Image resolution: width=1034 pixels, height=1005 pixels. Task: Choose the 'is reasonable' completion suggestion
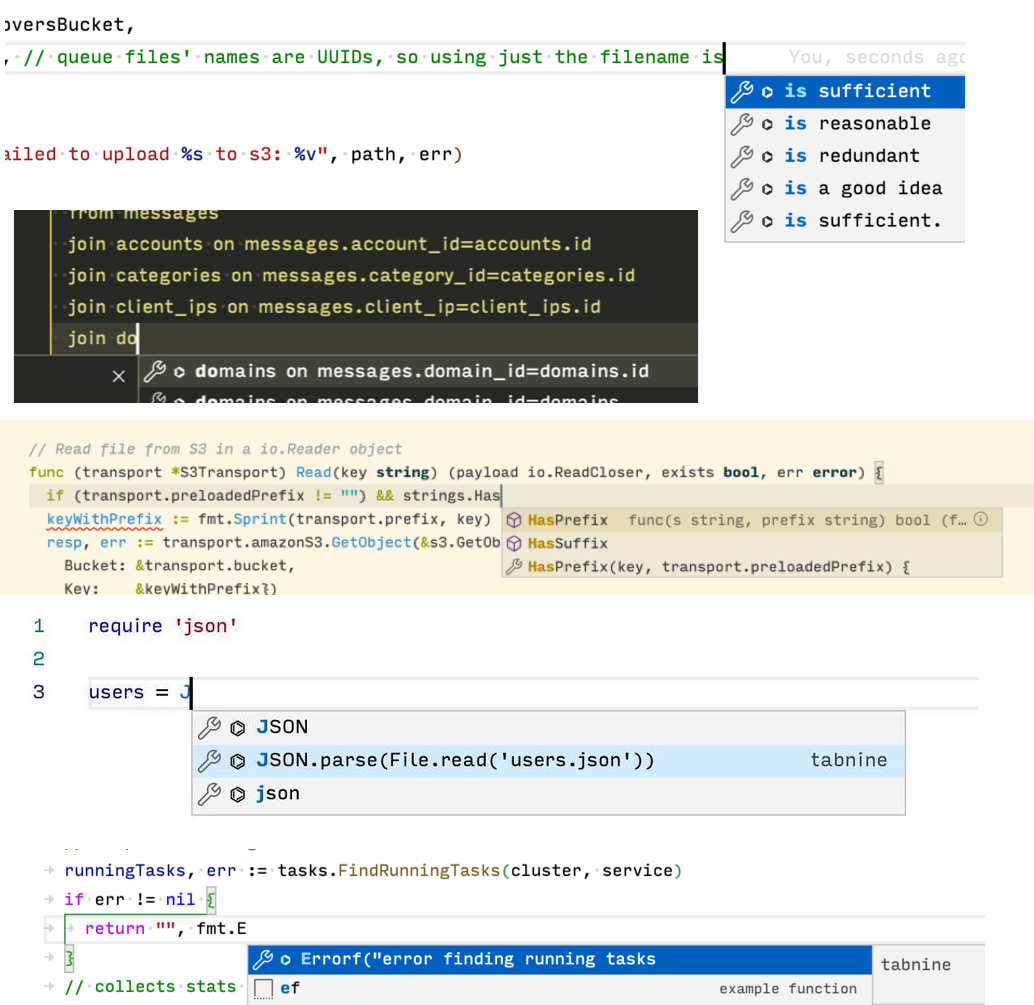tap(845, 124)
